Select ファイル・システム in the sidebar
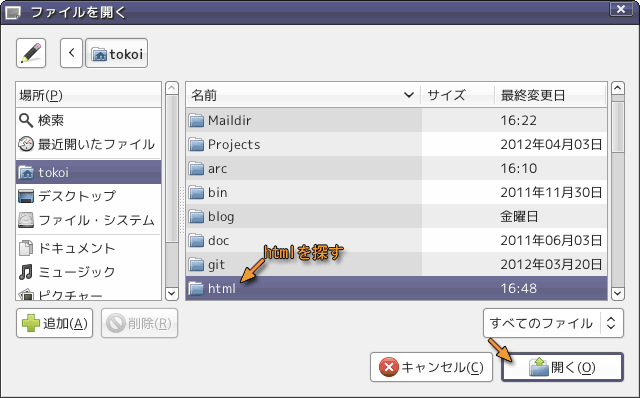Image resolution: width=640 pixels, height=398 pixels. point(89,220)
